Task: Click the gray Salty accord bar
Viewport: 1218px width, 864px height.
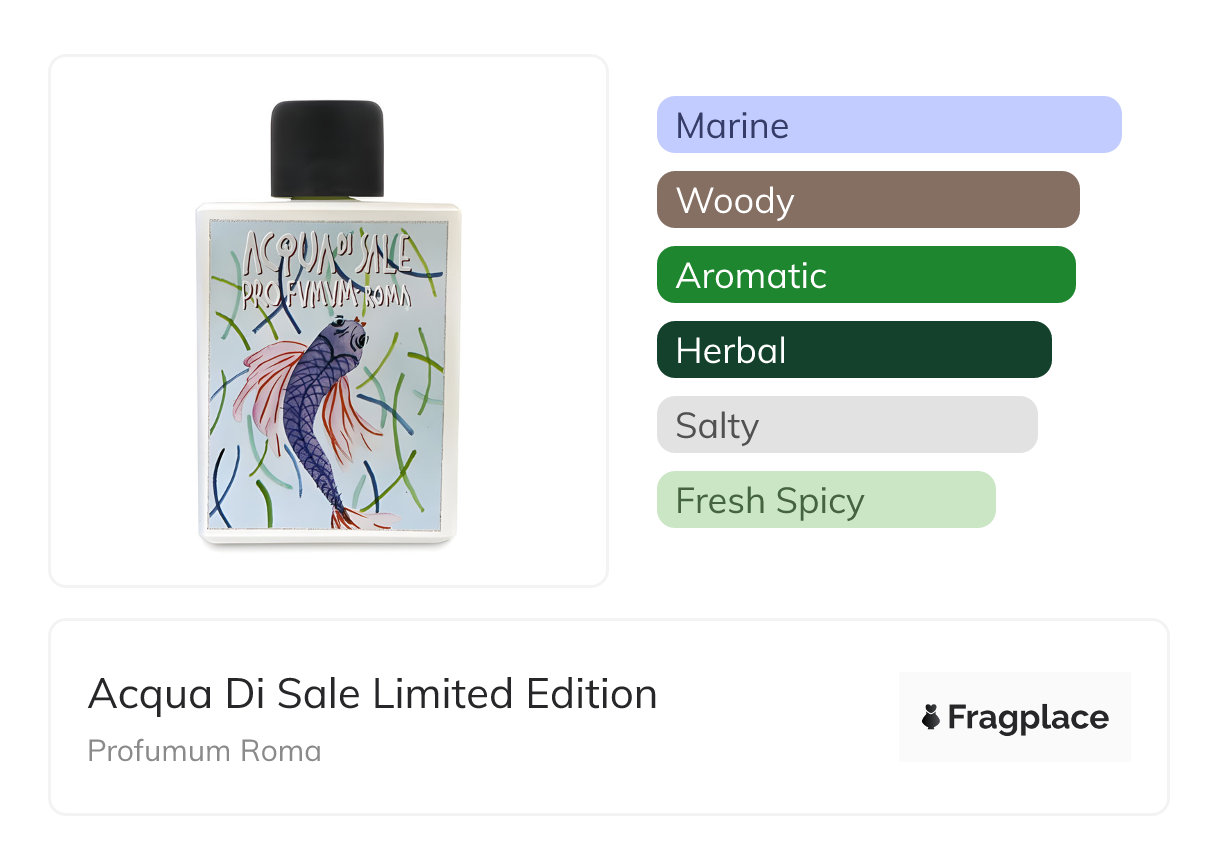Action: [846, 425]
